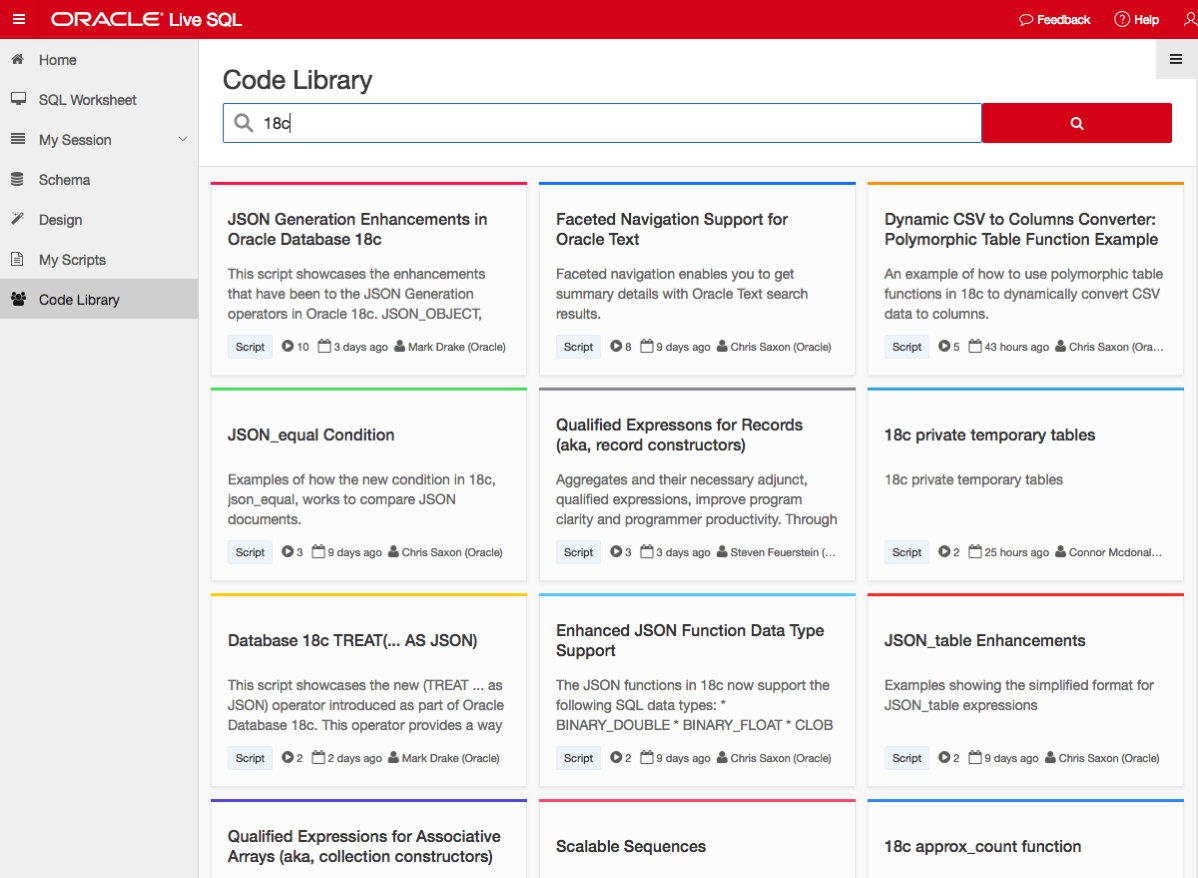Click Script tag on JSON_table Enhancements card
The height and width of the screenshot is (878, 1198).
(x=907, y=758)
